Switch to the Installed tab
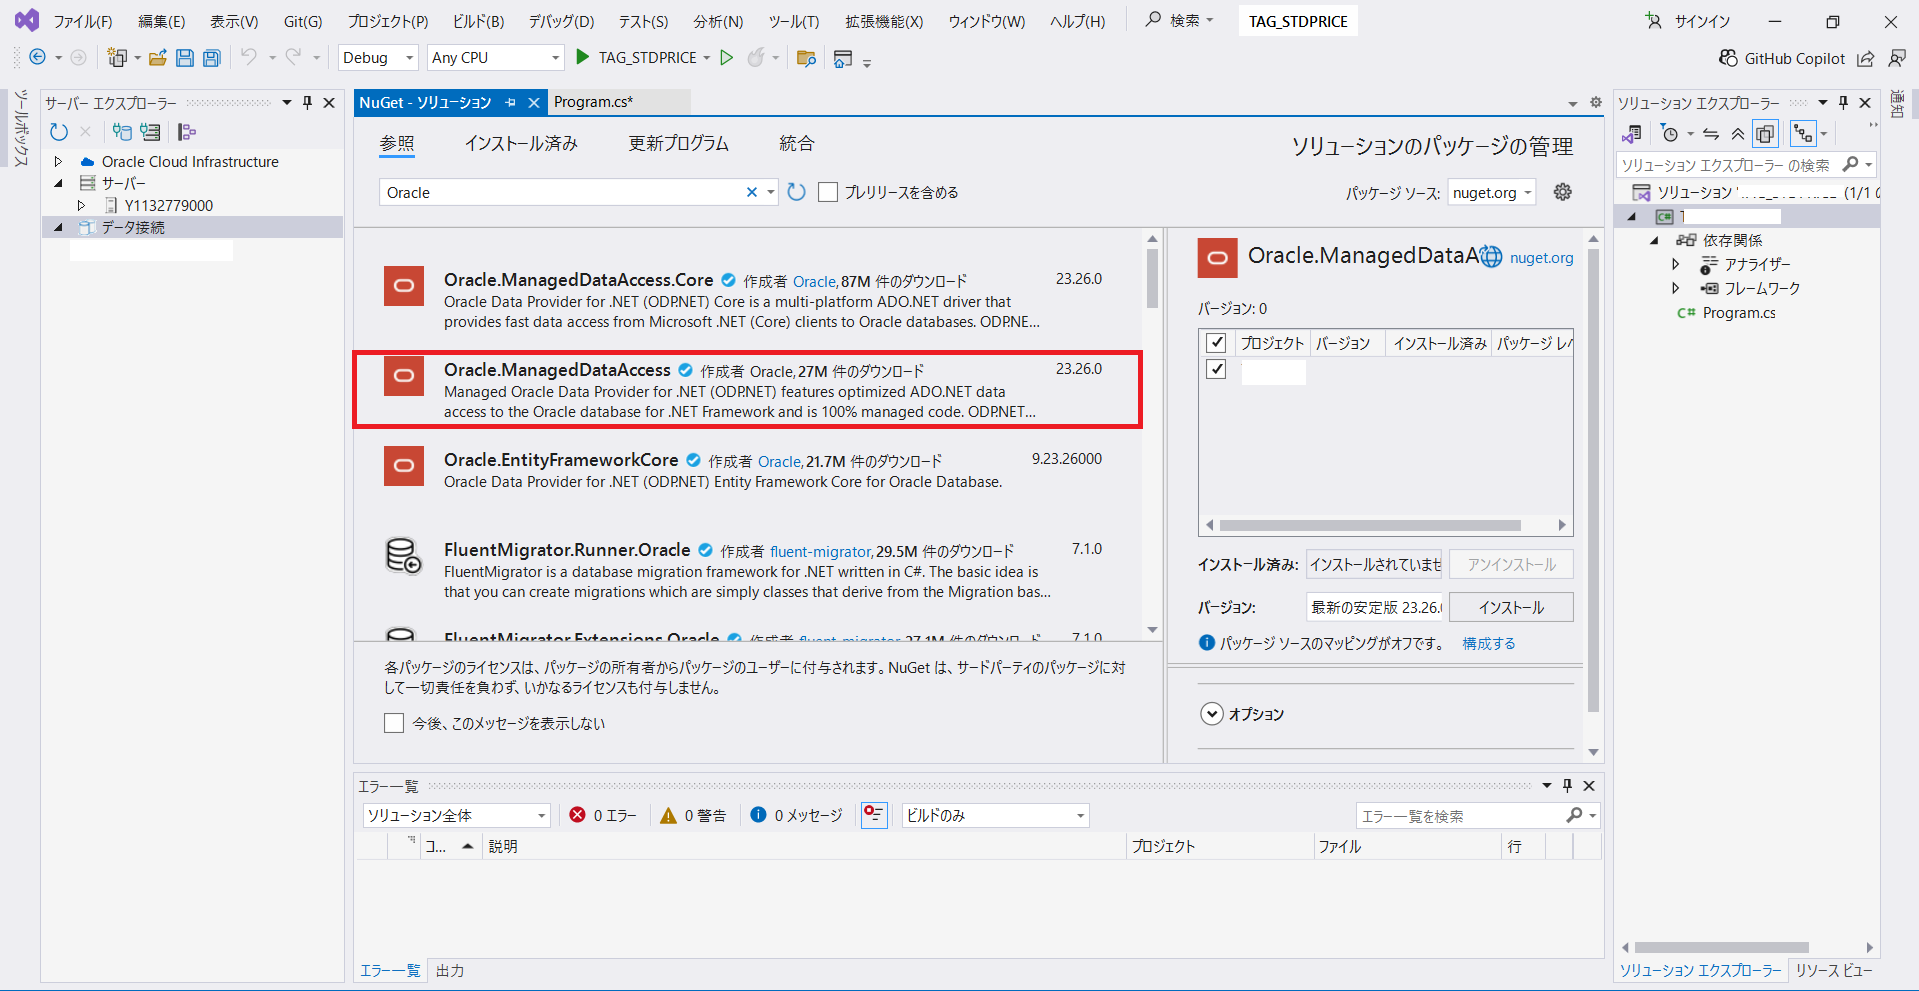 coord(521,144)
